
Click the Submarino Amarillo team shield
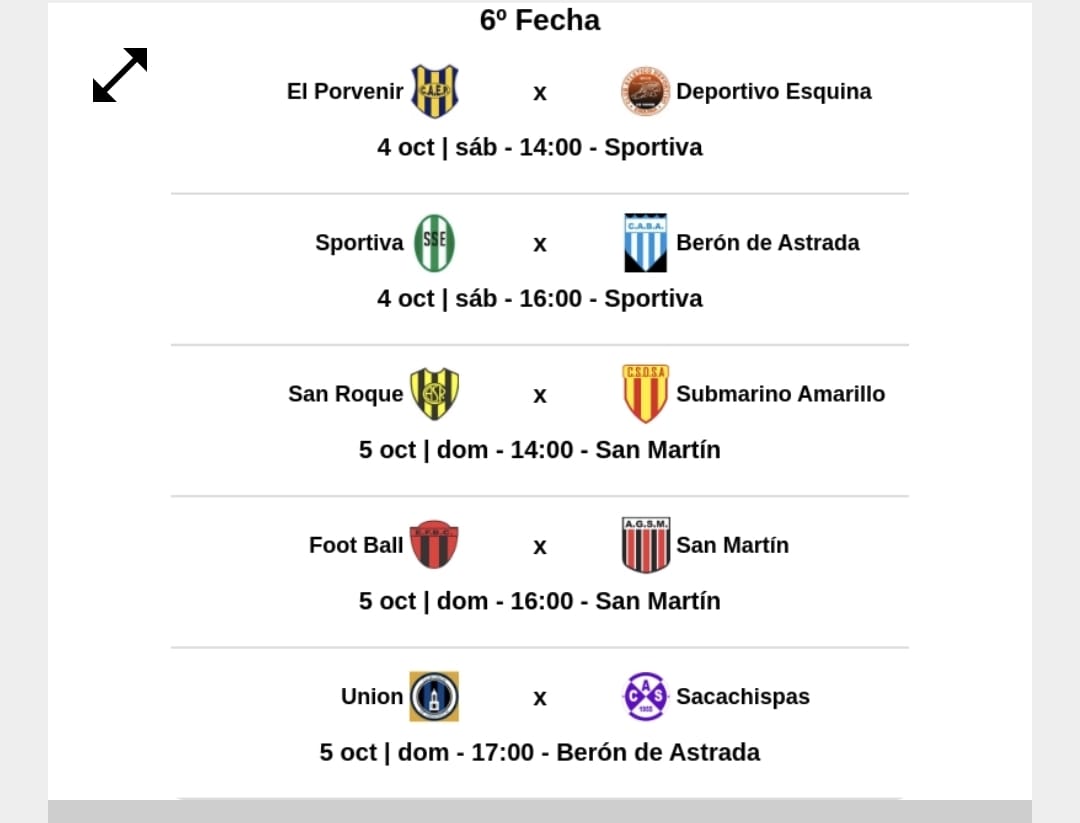pyautogui.click(x=645, y=394)
